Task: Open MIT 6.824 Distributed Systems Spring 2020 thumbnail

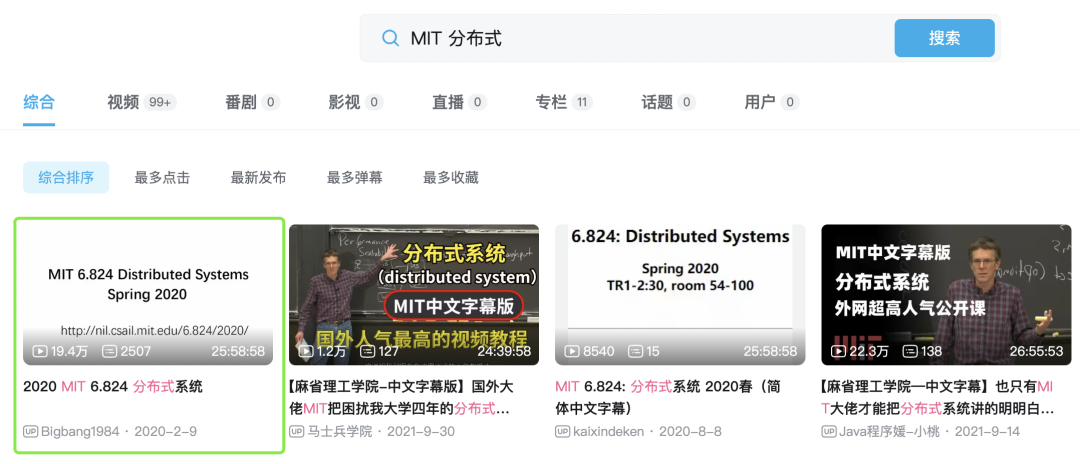Action: coord(148,295)
